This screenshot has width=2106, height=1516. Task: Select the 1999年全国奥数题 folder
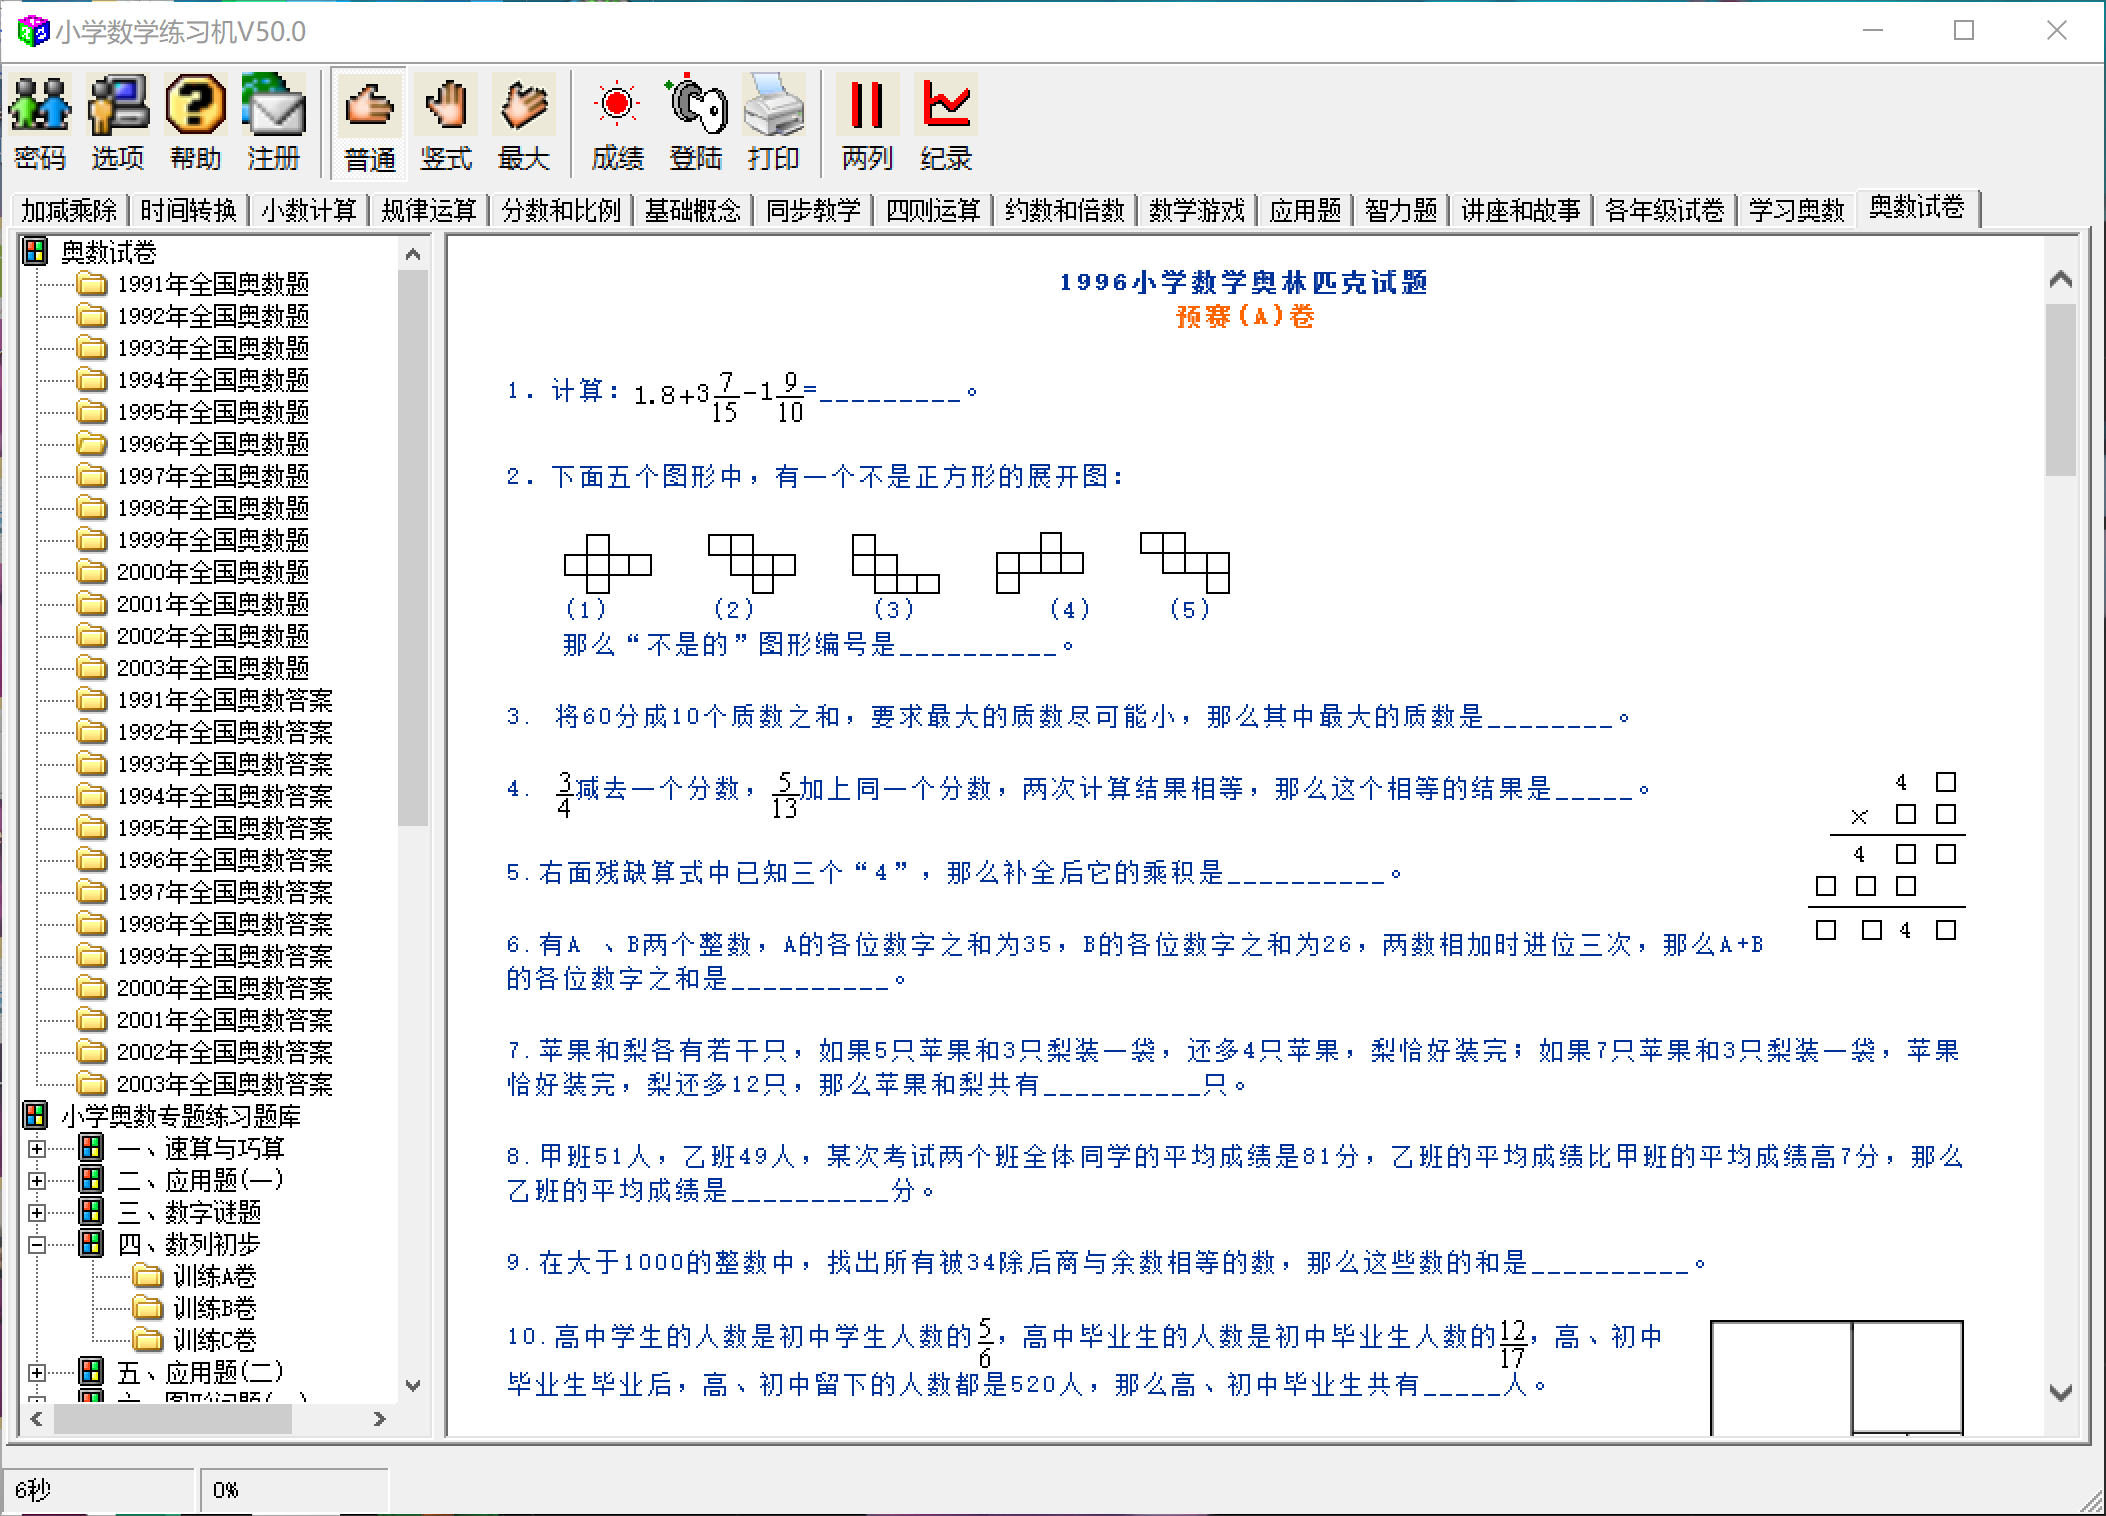point(194,539)
